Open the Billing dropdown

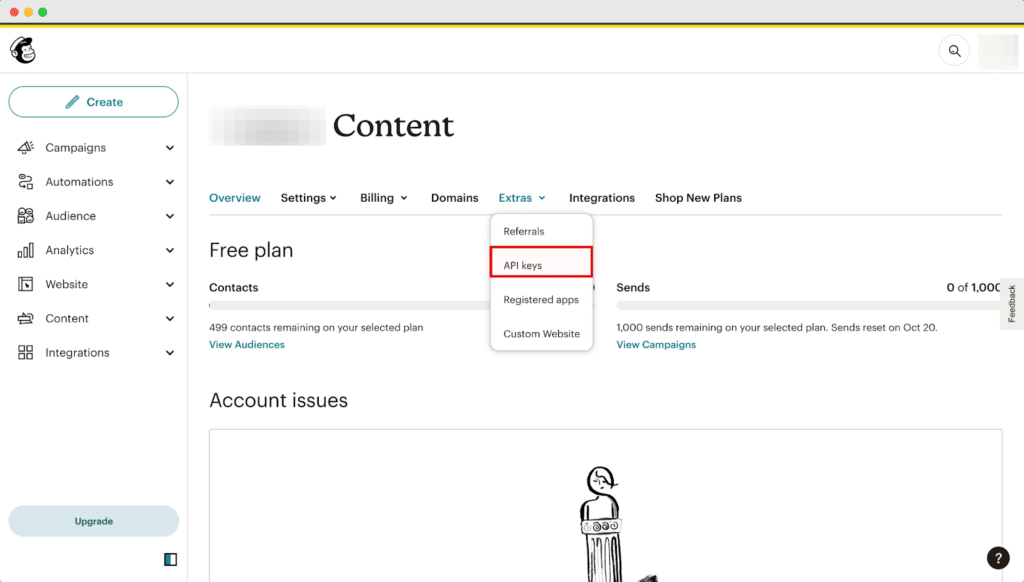tap(383, 197)
